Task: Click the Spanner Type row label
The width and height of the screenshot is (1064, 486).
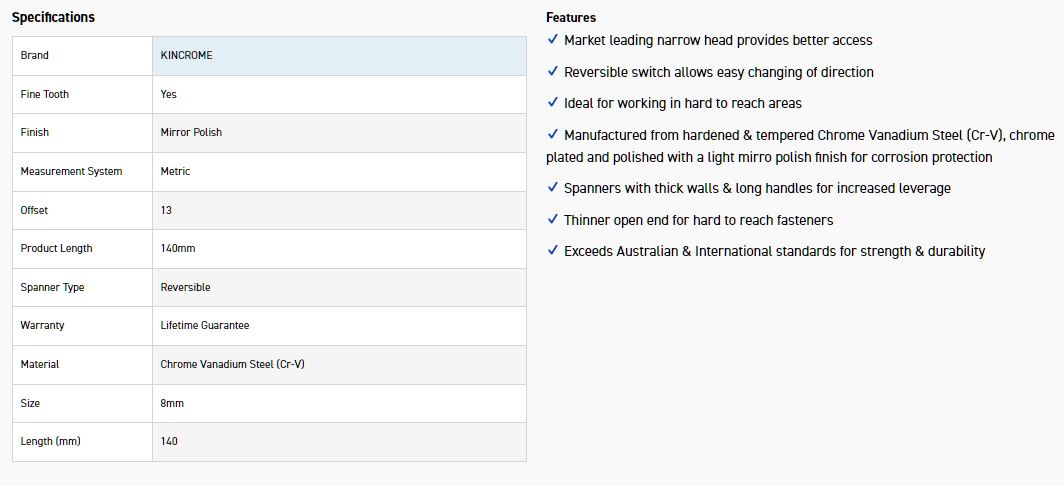Action: [52, 288]
